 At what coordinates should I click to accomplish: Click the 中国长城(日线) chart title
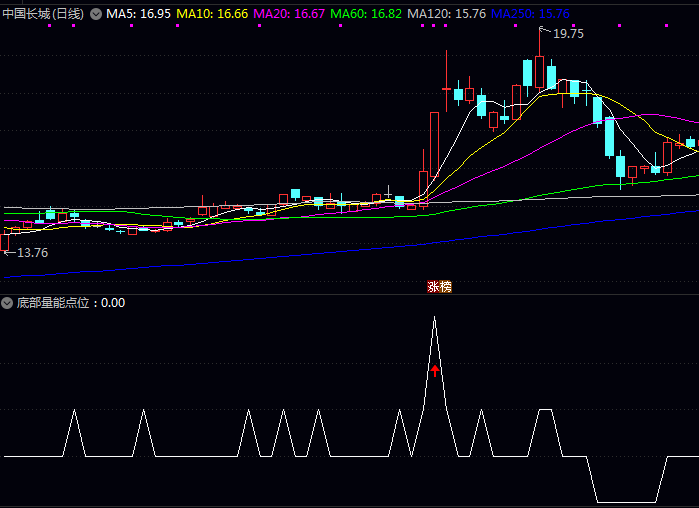tap(43, 14)
